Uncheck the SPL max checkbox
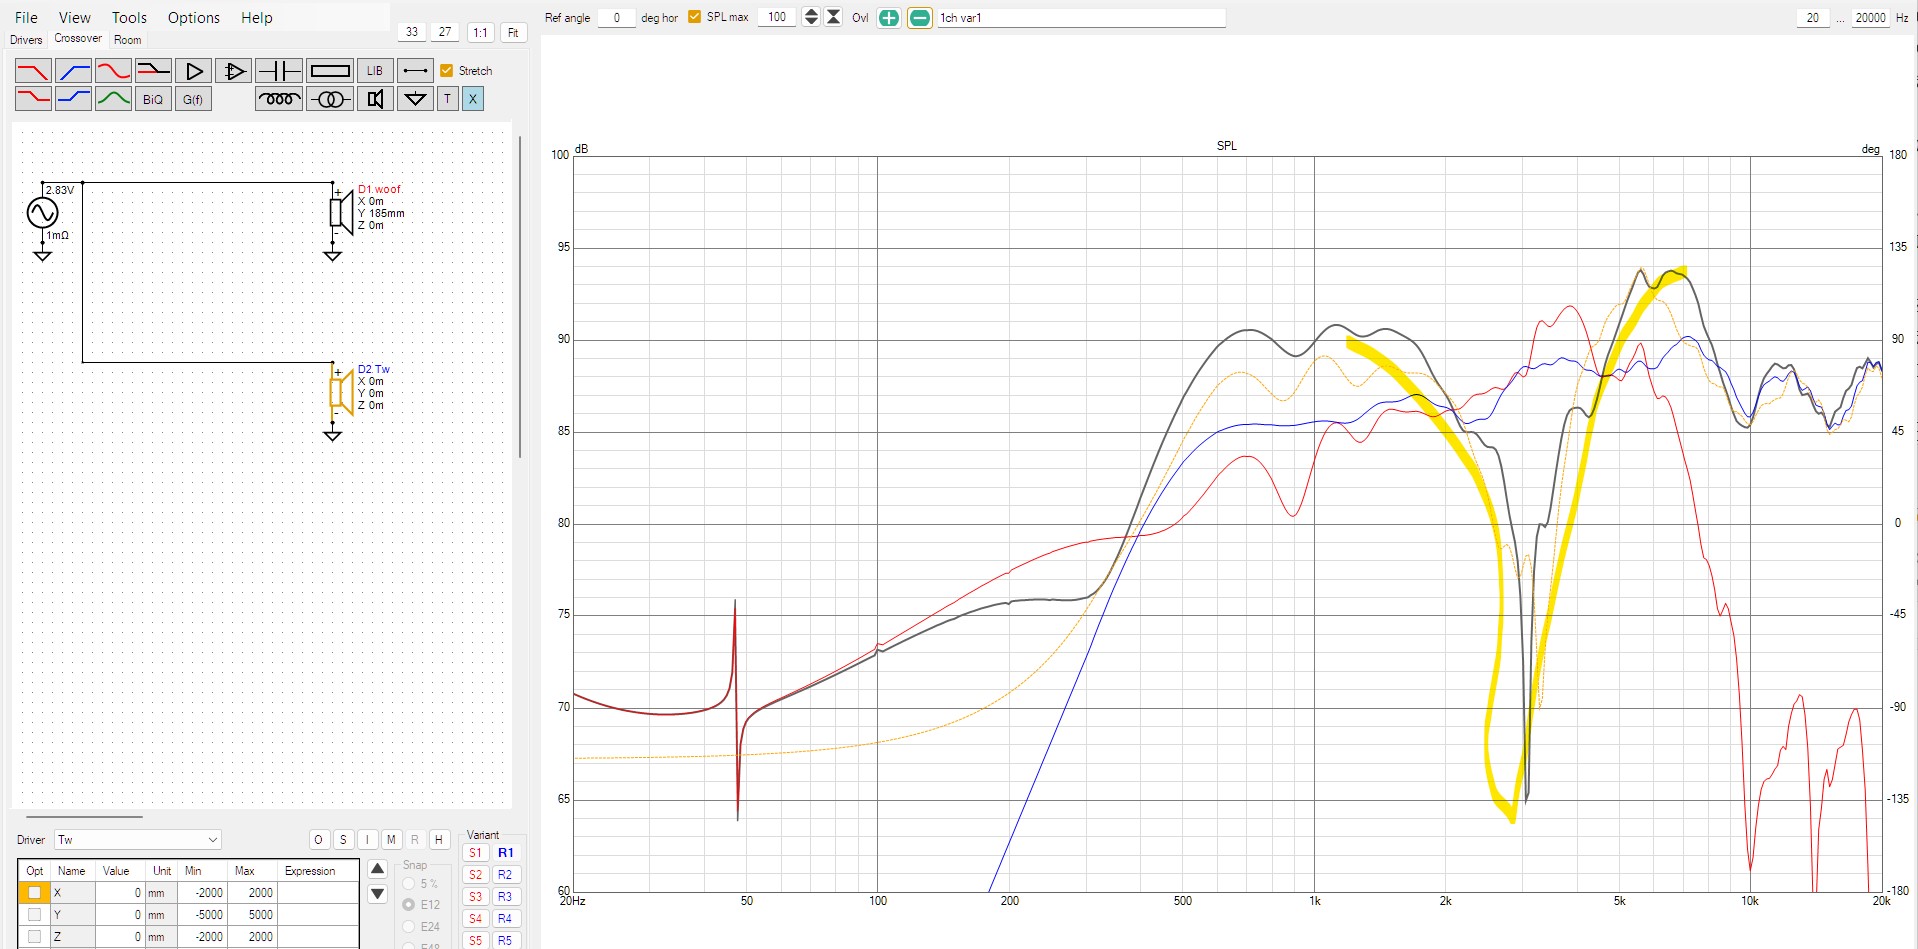1918x949 pixels. [x=695, y=17]
